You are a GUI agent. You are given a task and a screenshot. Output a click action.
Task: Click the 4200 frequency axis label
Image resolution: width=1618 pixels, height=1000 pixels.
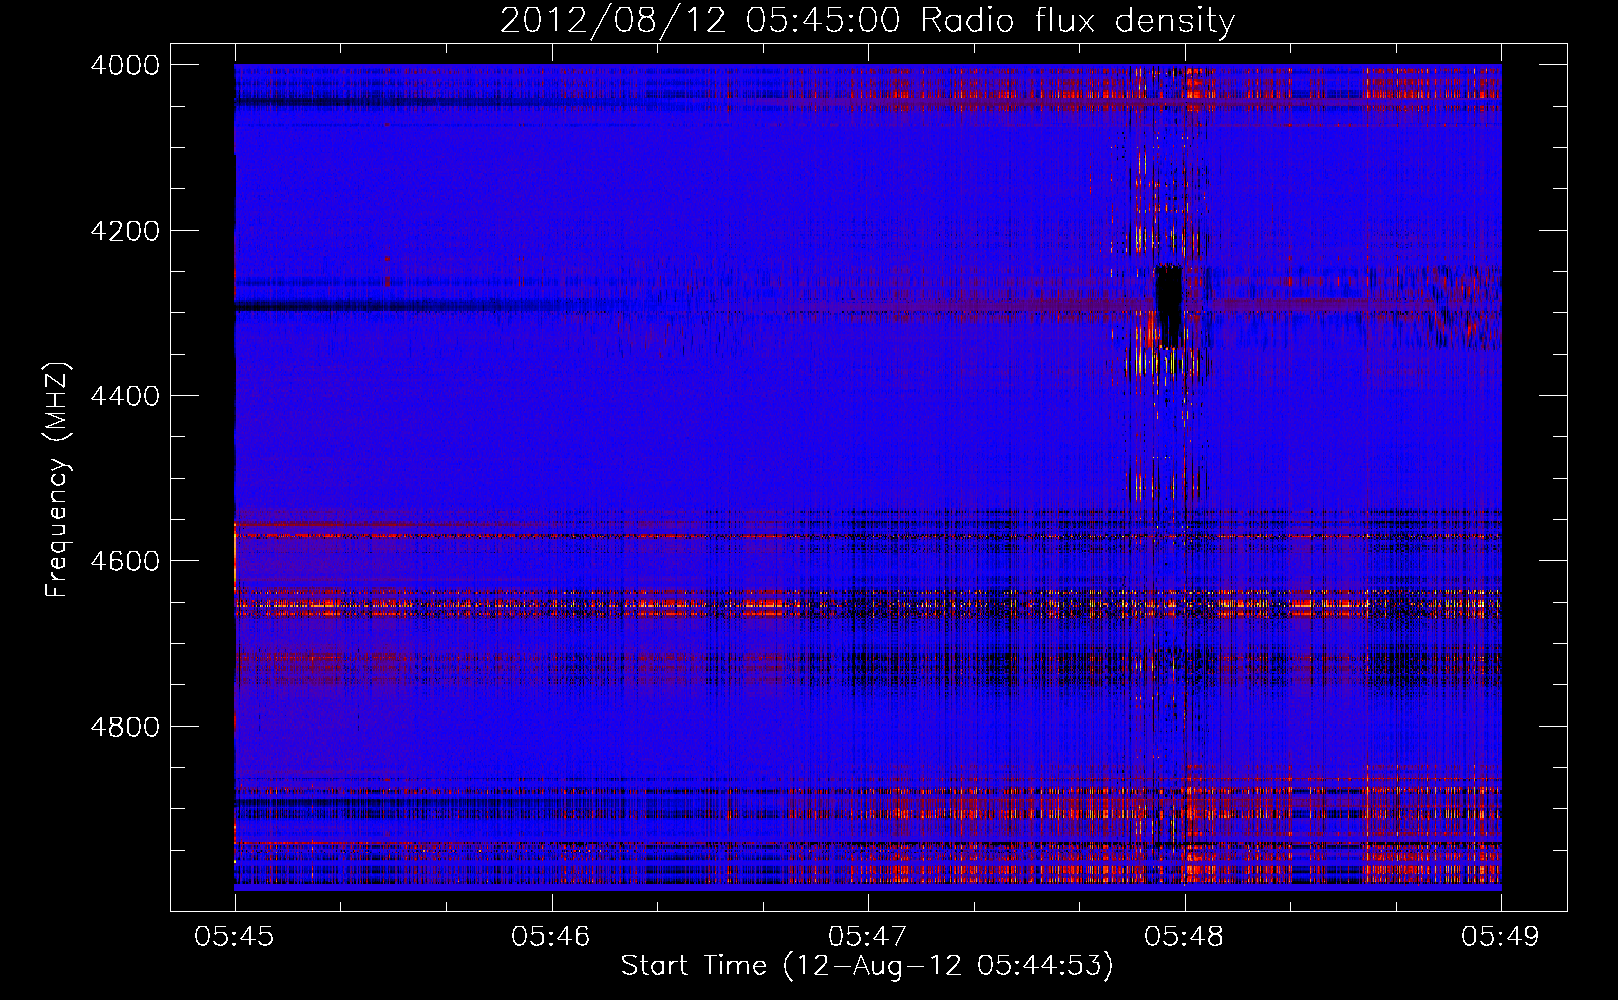[x=125, y=231]
